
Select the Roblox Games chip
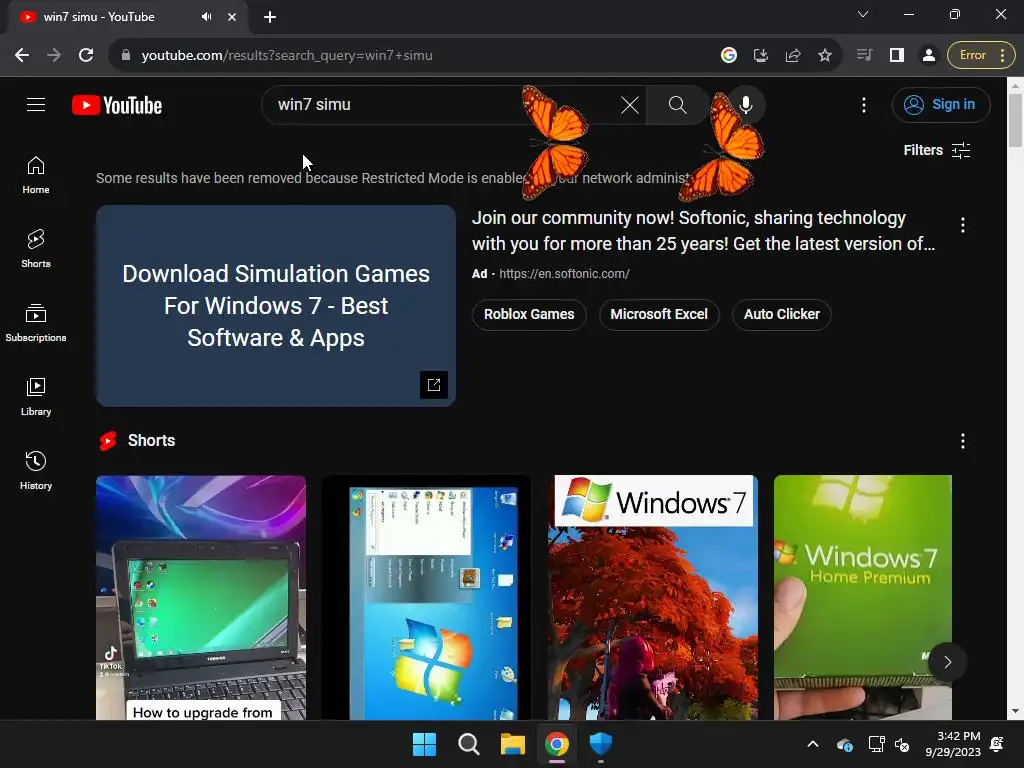pos(529,314)
